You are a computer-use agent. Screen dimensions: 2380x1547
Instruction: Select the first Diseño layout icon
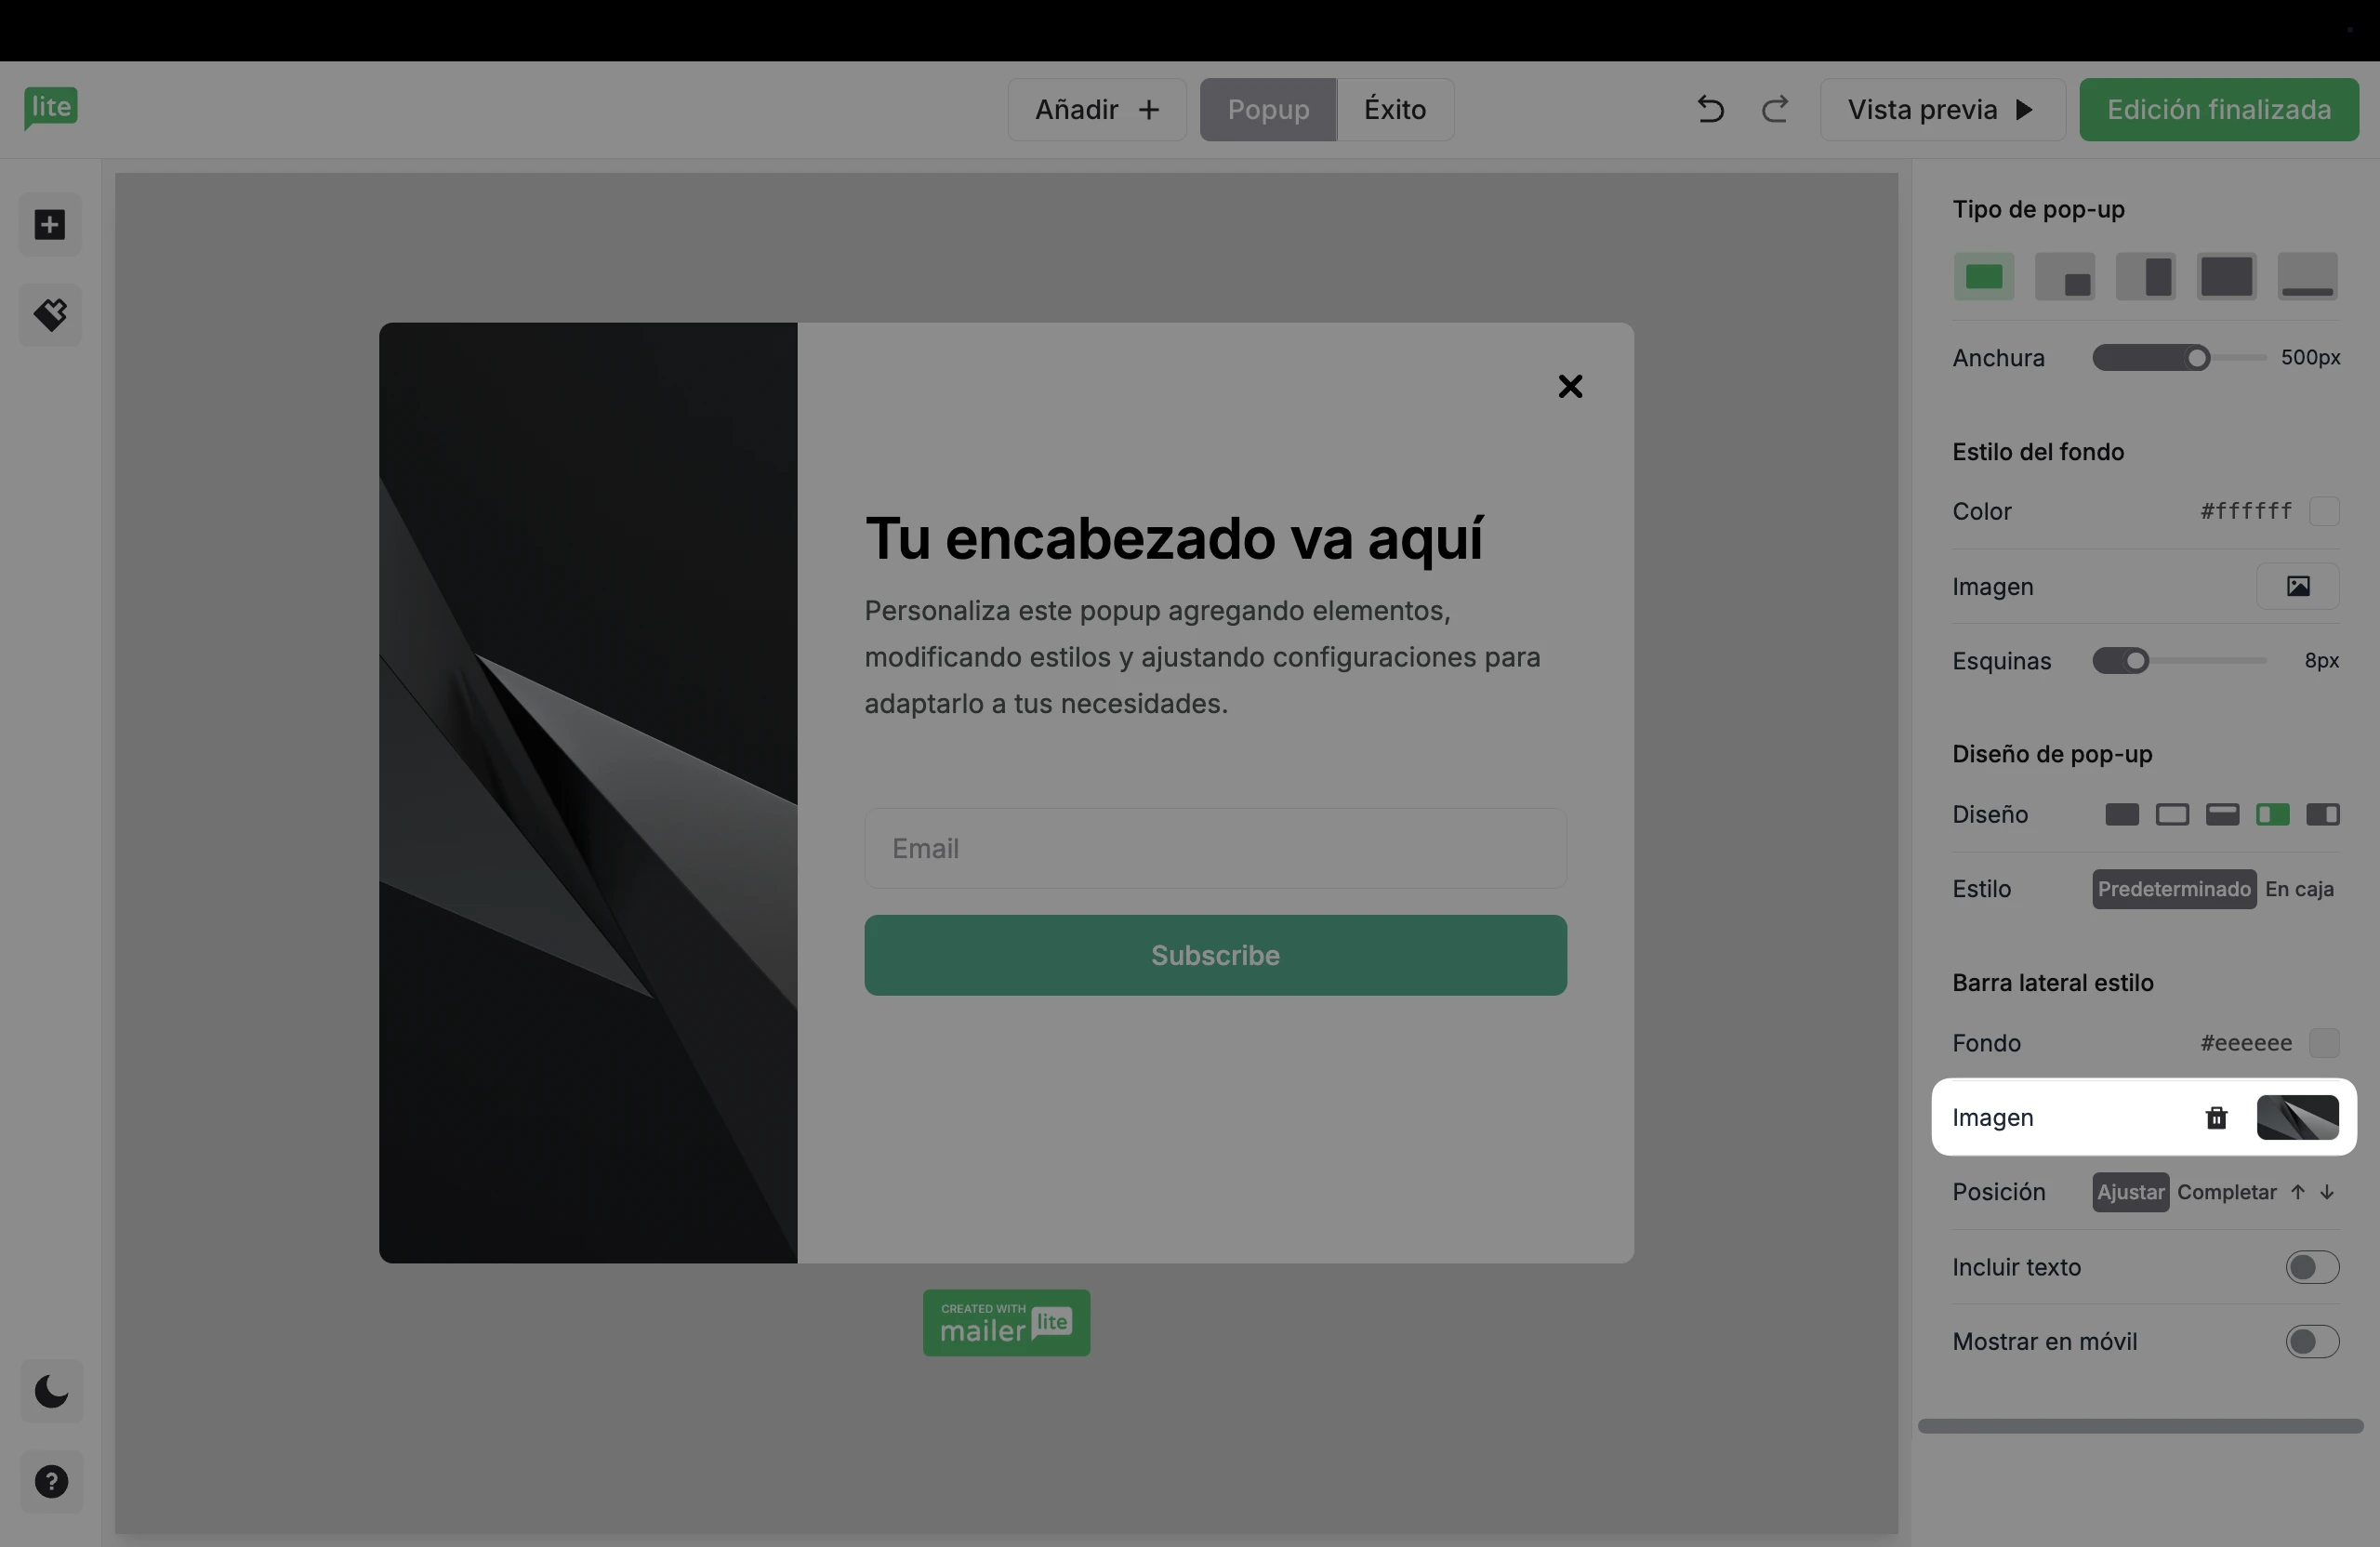2122,814
